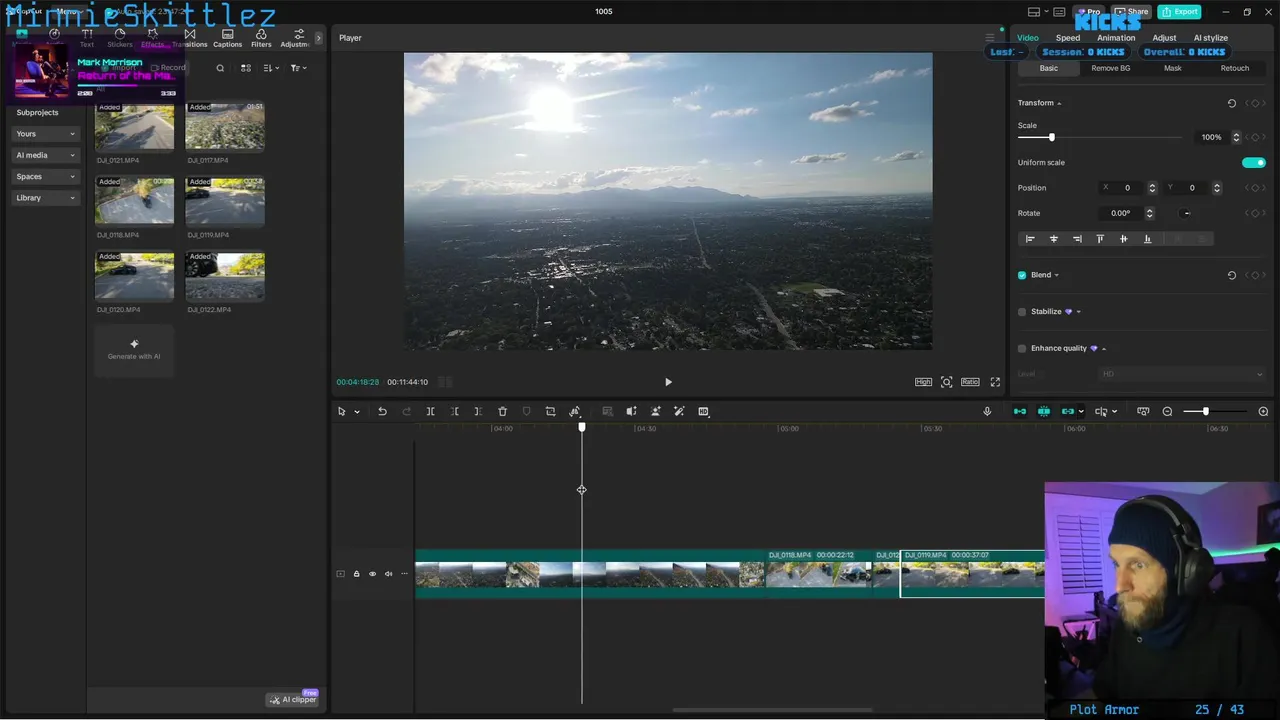This screenshot has height=720, width=1280.
Task: Align clip to top edge
Action: (x=1100, y=239)
